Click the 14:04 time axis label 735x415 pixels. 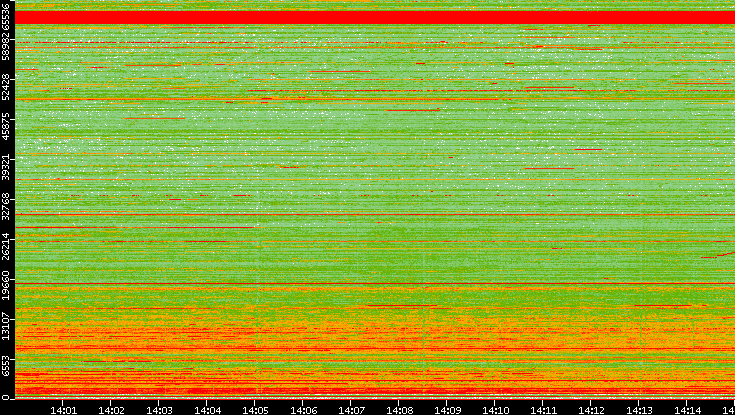coord(207,410)
